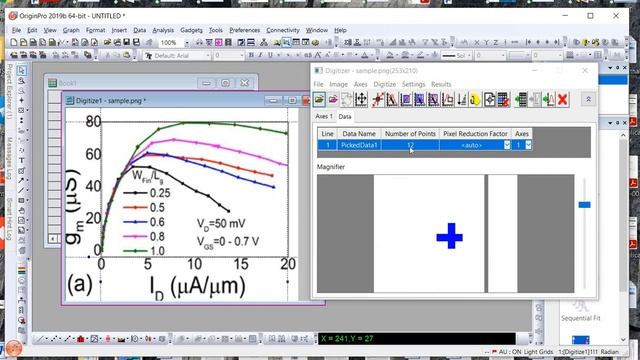Click the yellow circle icon in Digitizer
Screen dimensions: 640x360
coord(475,99)
